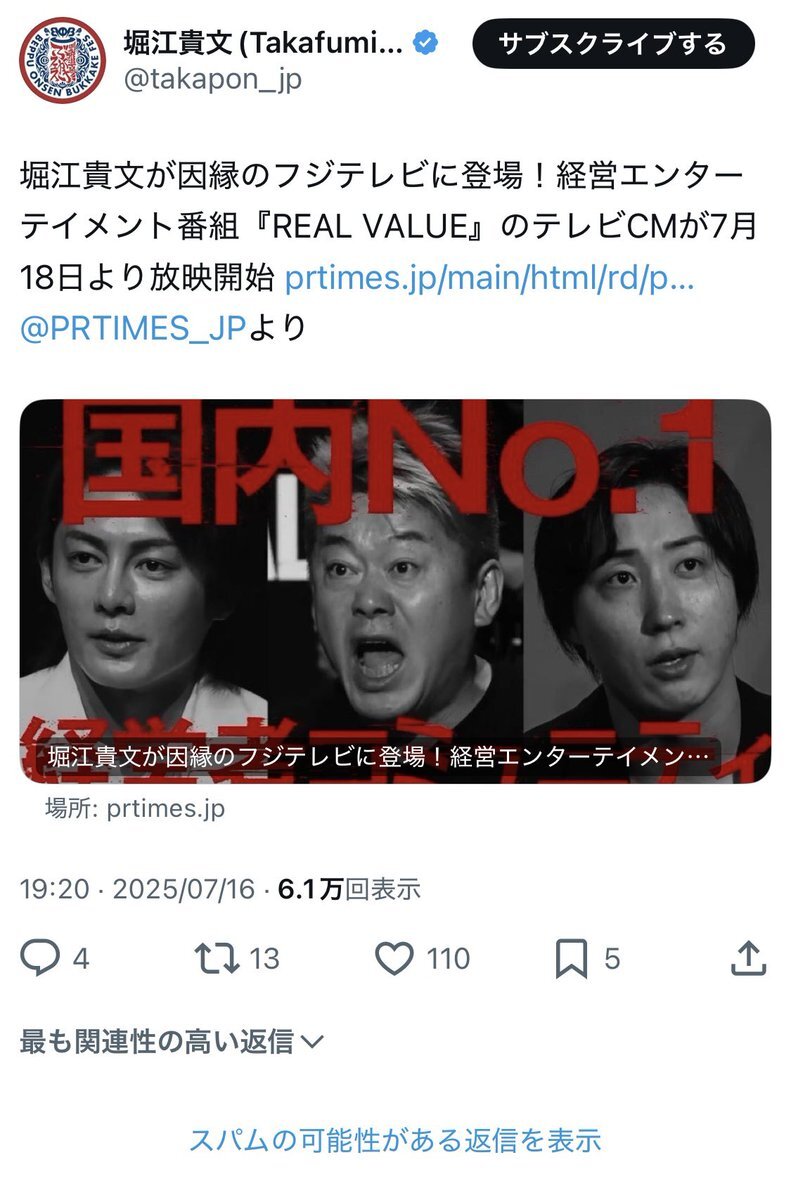This screenshot has width=791, height=1200.
Task: Open the prtimes.jp article link
Action: coord(489,278)
